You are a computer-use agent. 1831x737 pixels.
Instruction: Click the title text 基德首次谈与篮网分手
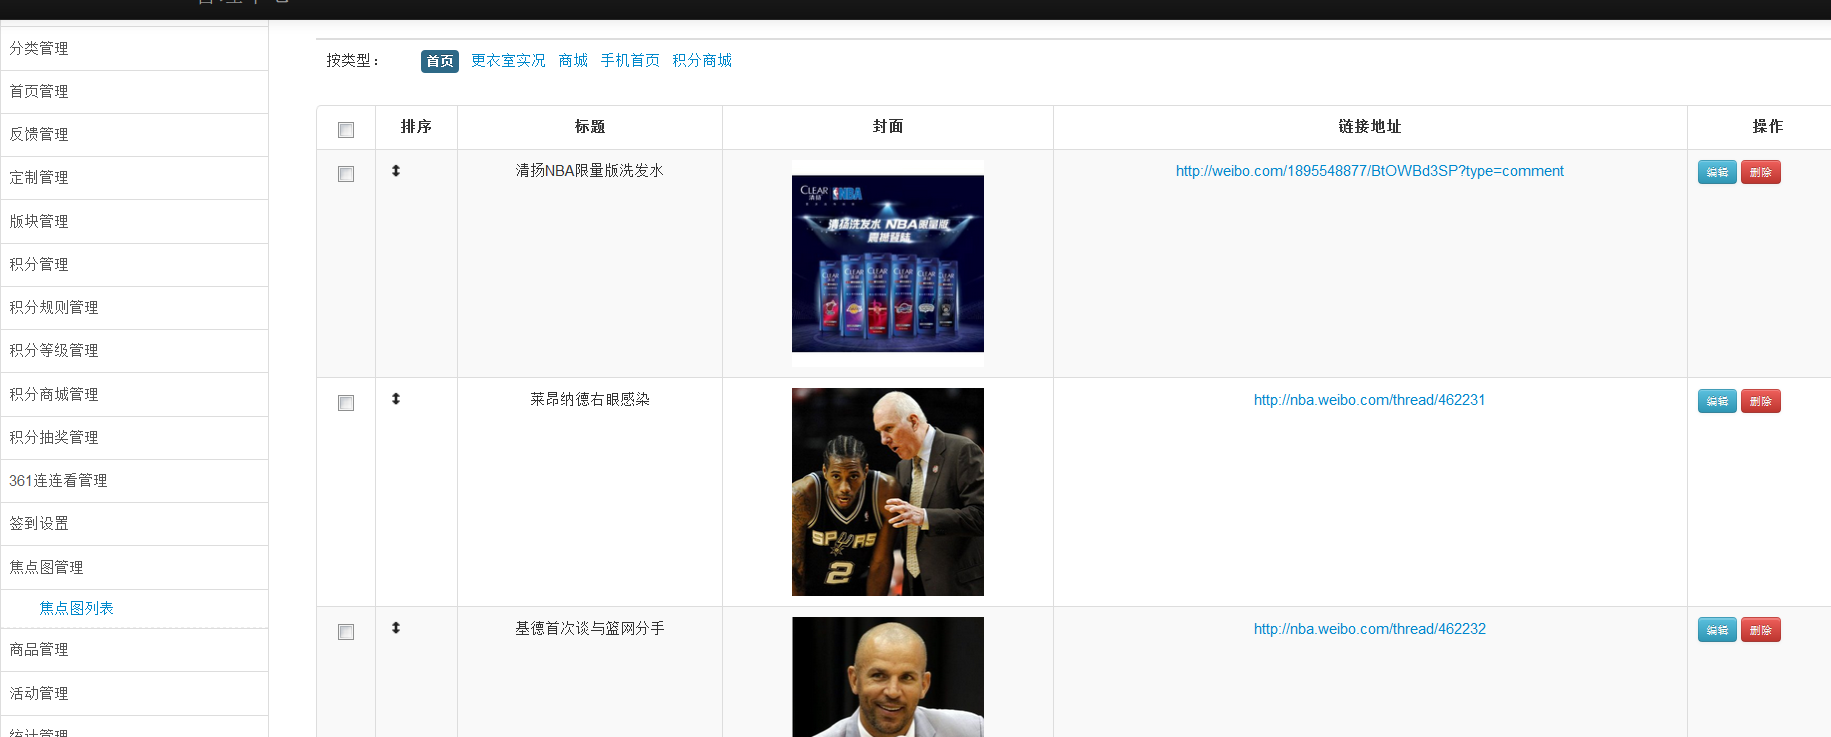click(x=590, y=628)
